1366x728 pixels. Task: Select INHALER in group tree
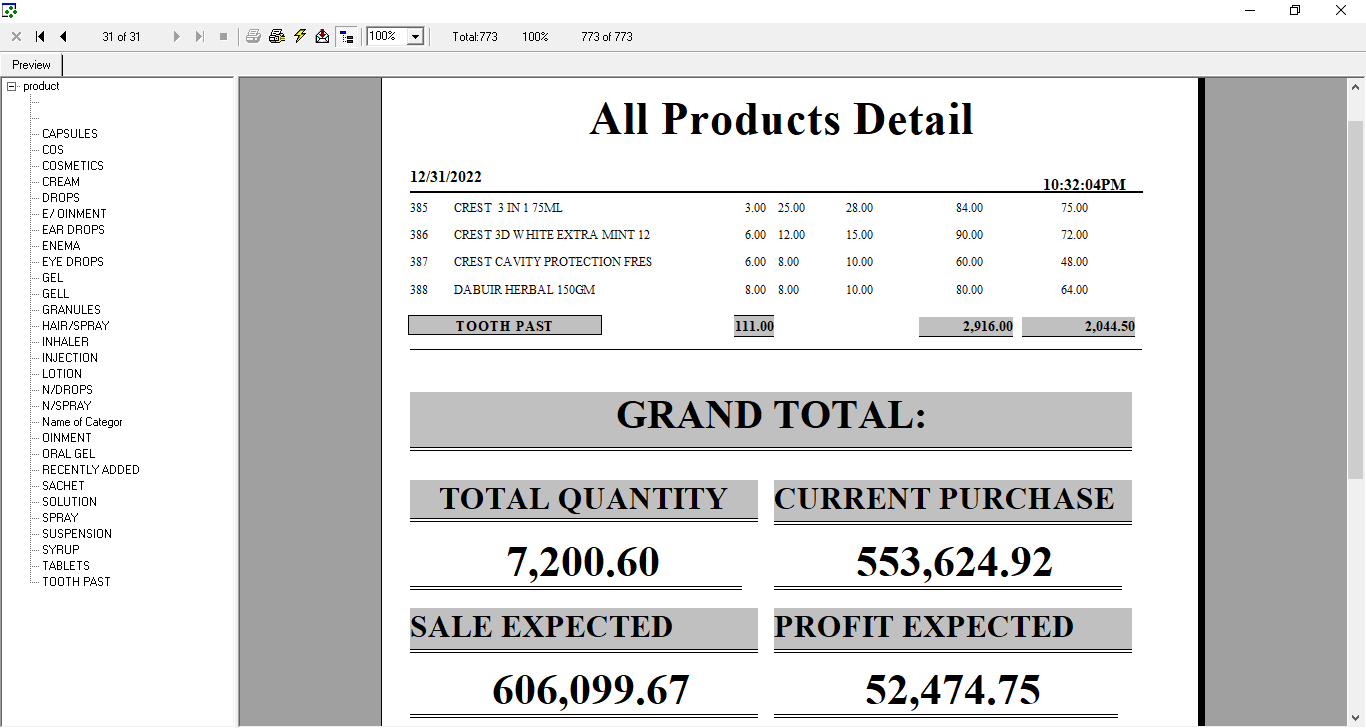click(x=65, y=342)
